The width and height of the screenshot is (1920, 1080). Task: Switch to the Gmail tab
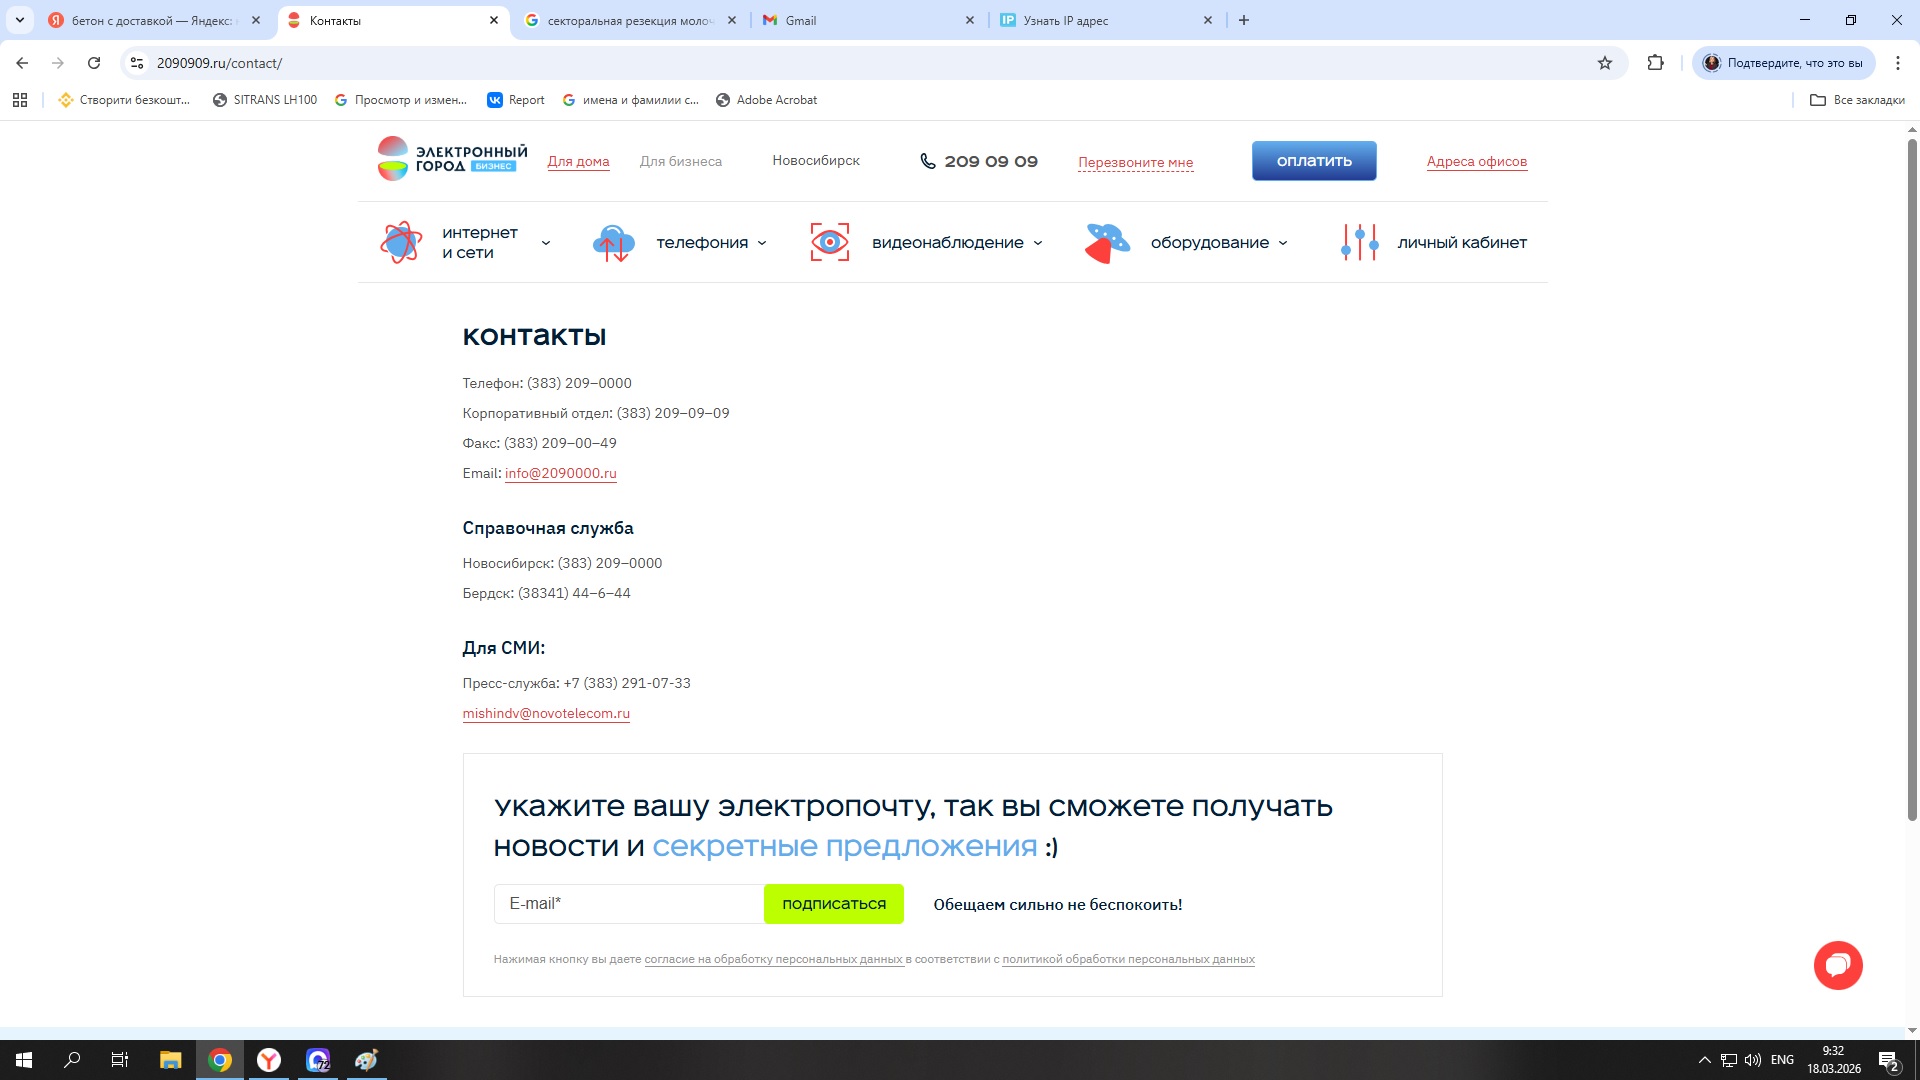click(x=865, y=20)
